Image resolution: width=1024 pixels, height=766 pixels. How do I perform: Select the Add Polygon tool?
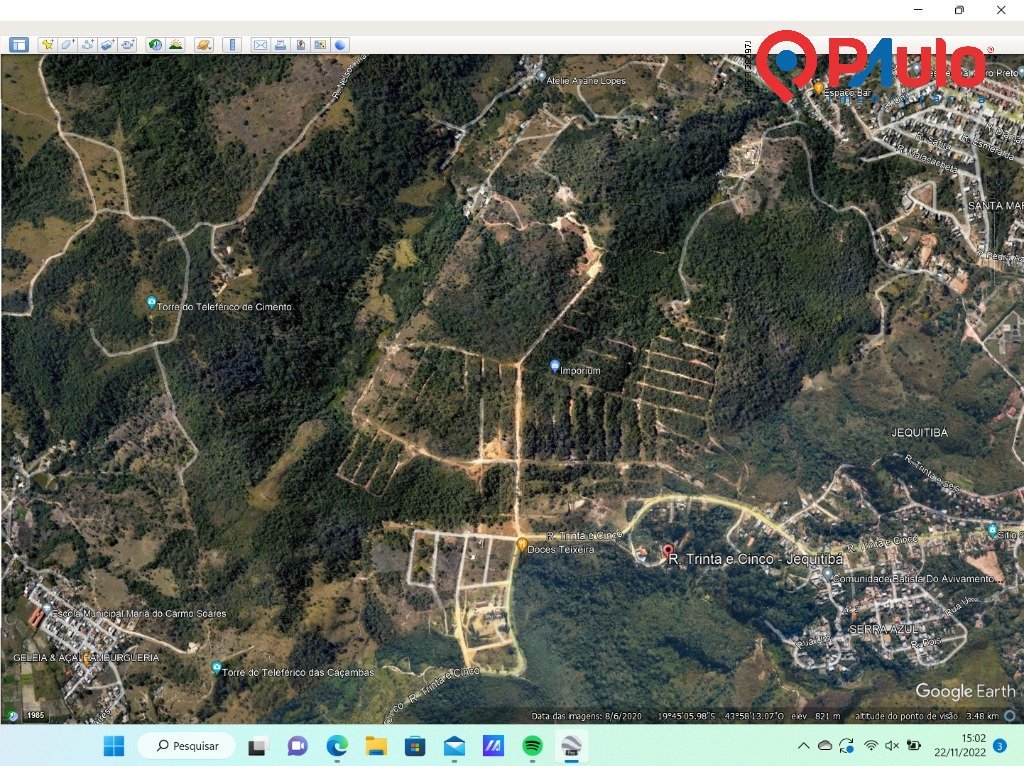point(67,44)
